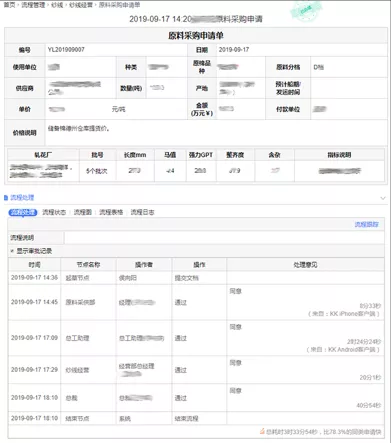Image resolution: width=391 pixels, height=443 pixels.
Task: Click the 强力GPT column header
Action: pyautogui.click(x=201, y=155)
